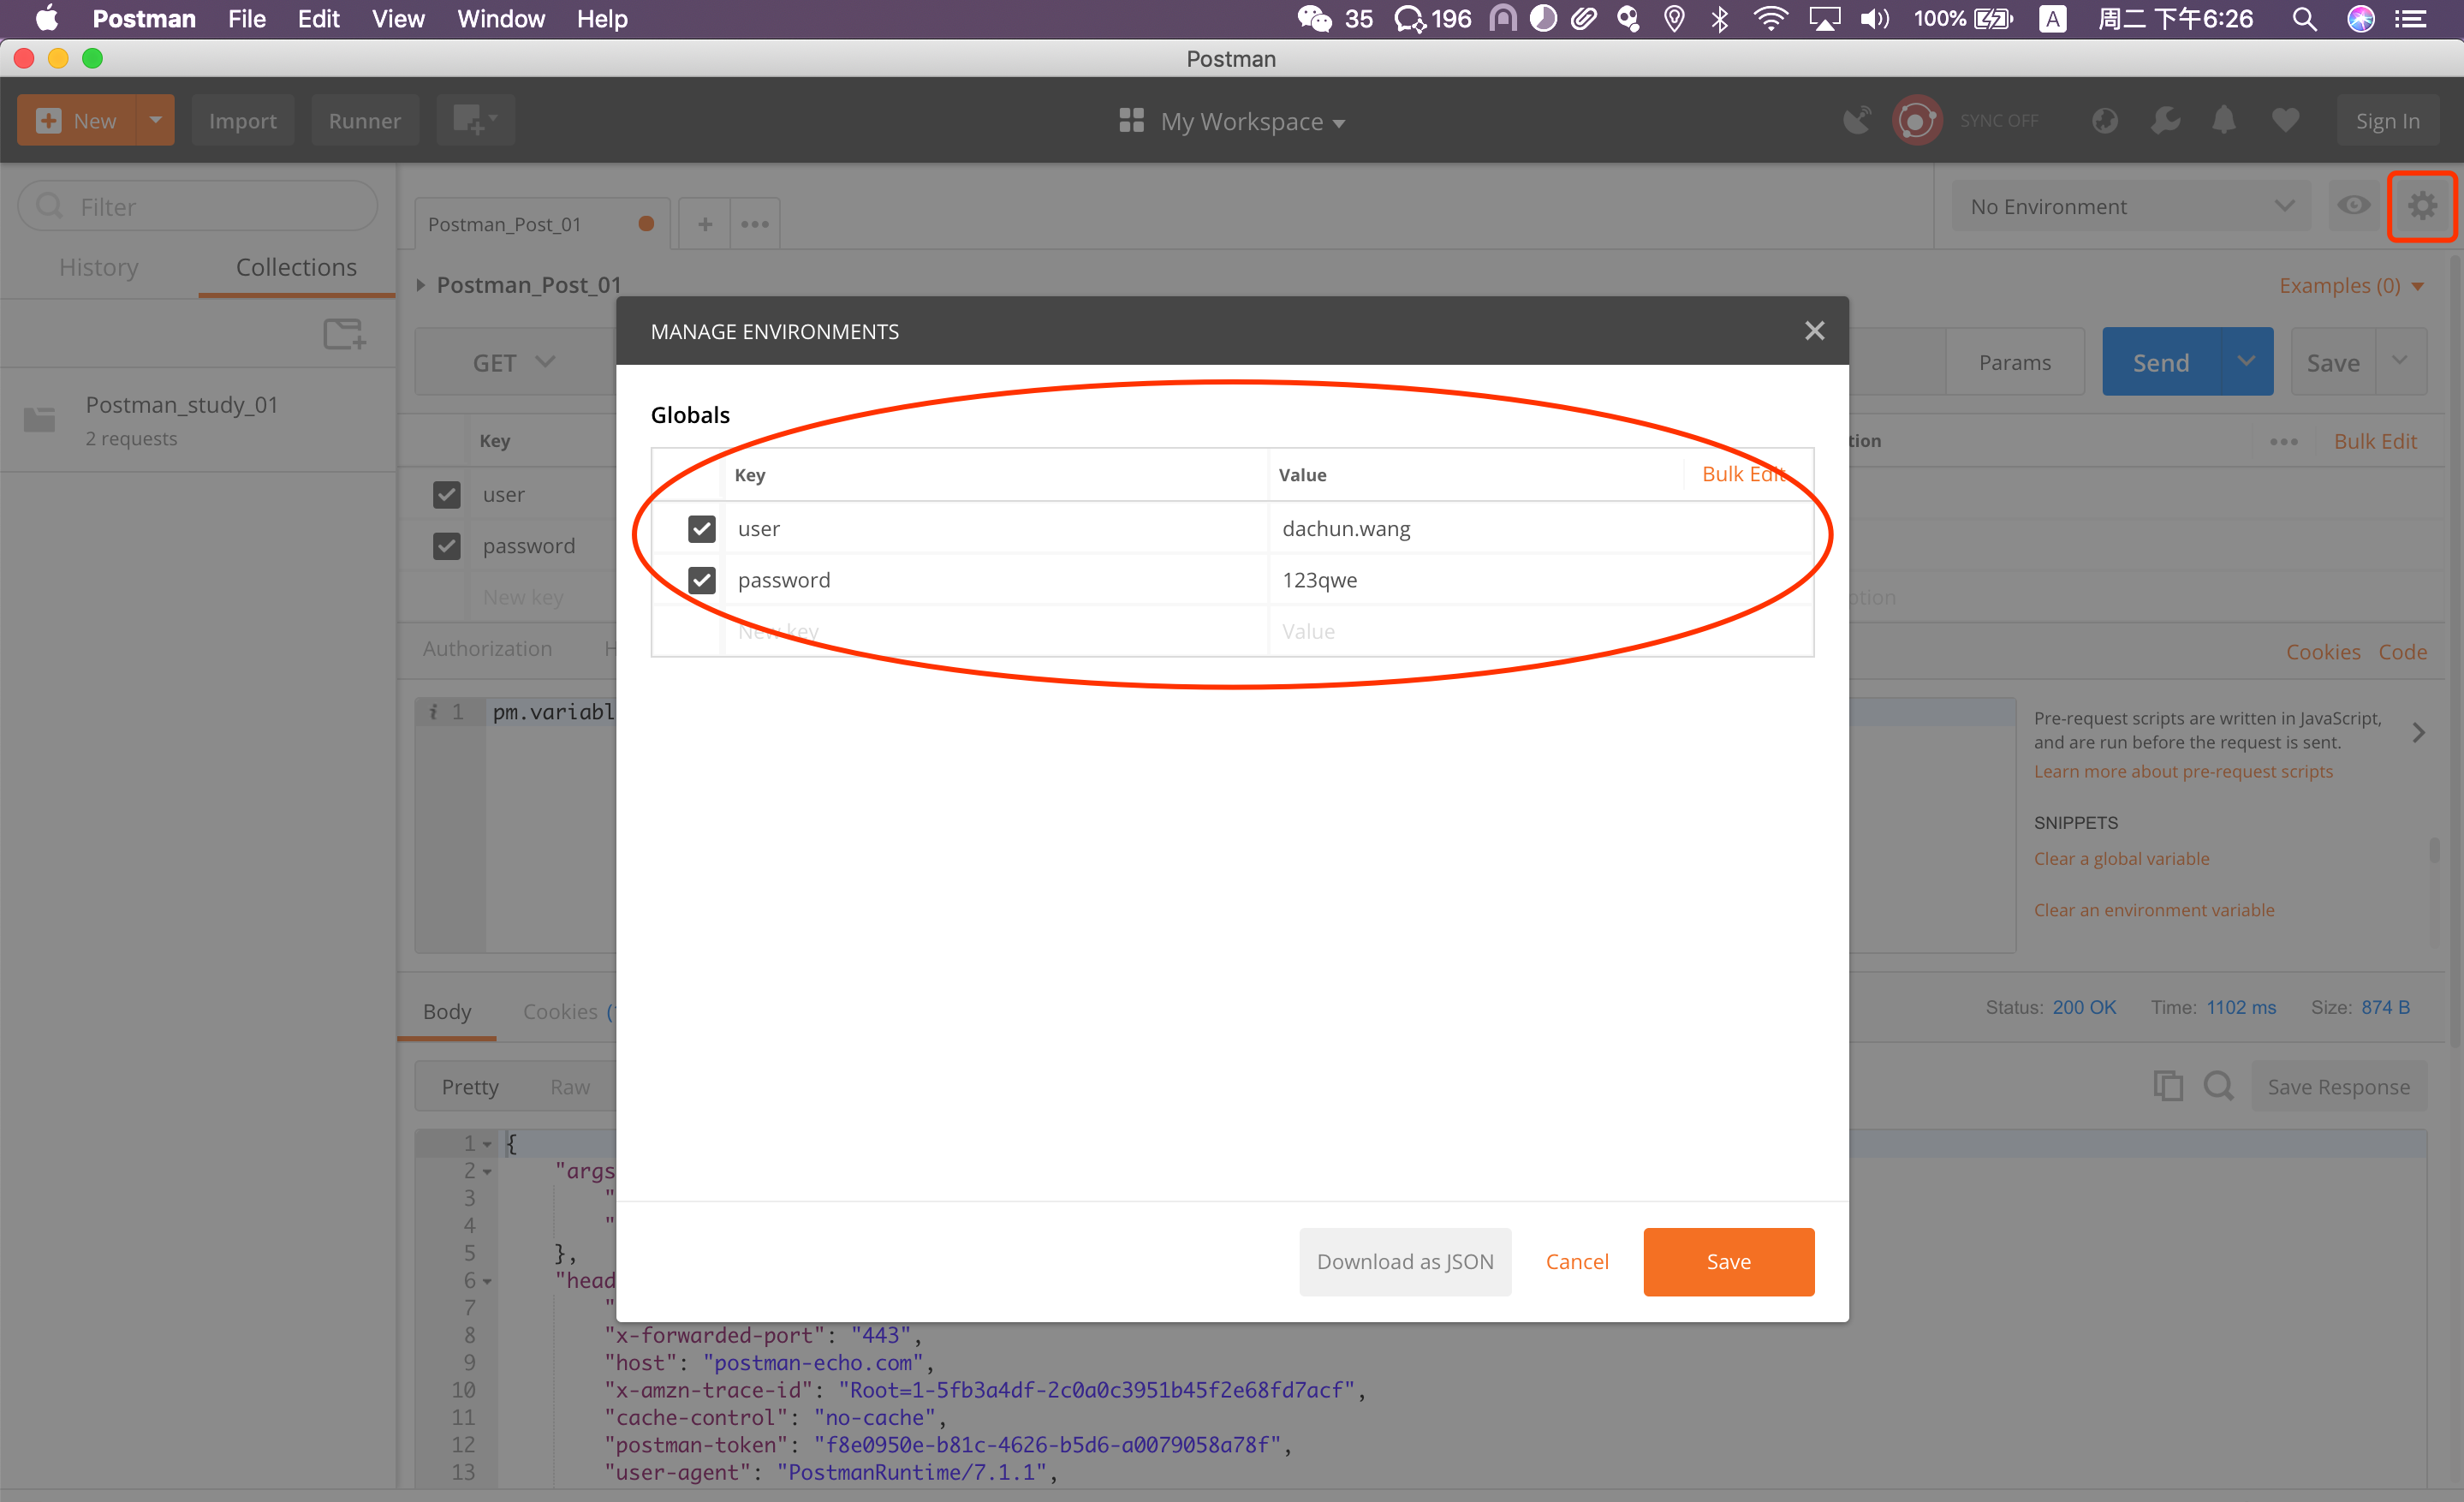Click the search response magnifier icon
Image resolution: width=2464 pixels, height=1502 pixels.
(2218, 1085)
